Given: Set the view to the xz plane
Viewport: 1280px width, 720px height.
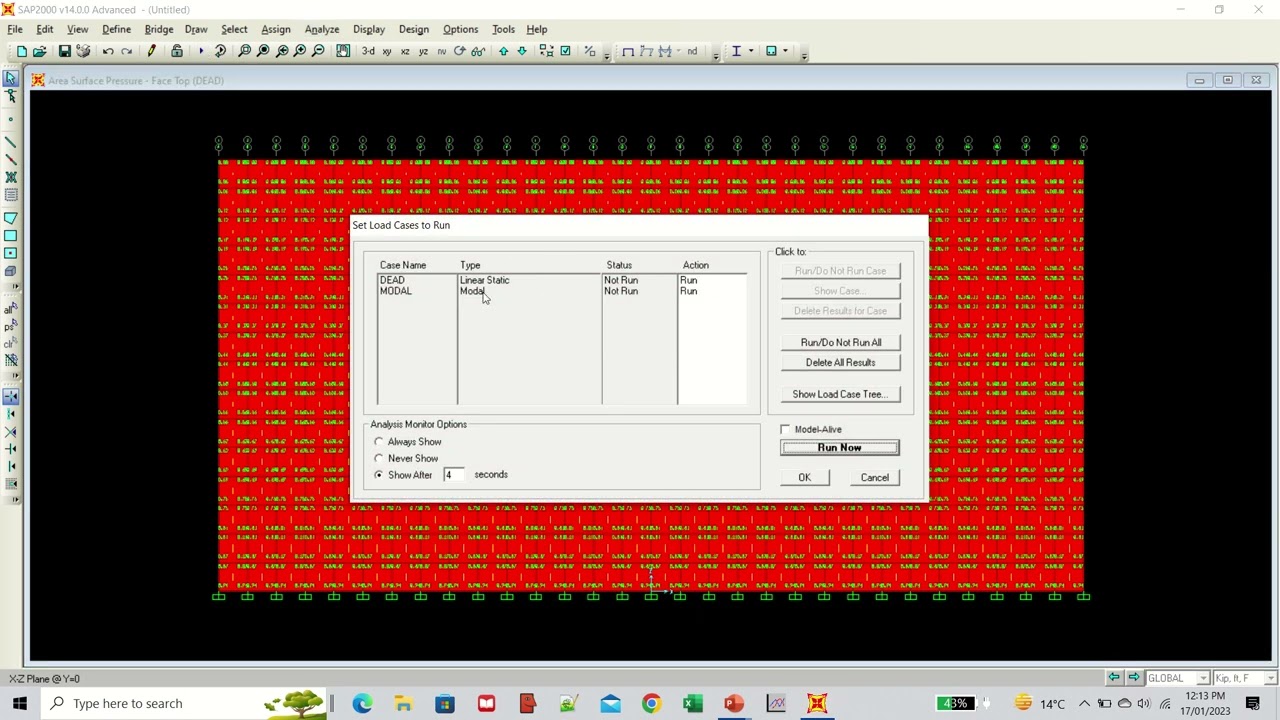Looking at the screenshot, I should (405, 51).
